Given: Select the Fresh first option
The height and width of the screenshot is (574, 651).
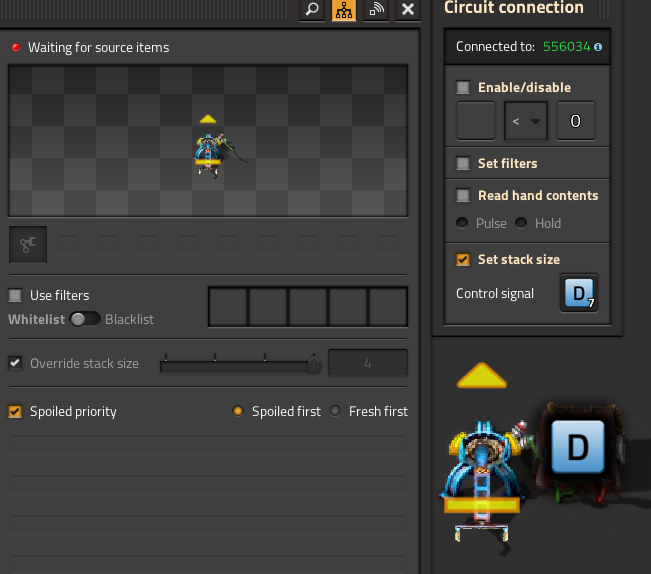Looking at the screenshot, I should (336, 411).
